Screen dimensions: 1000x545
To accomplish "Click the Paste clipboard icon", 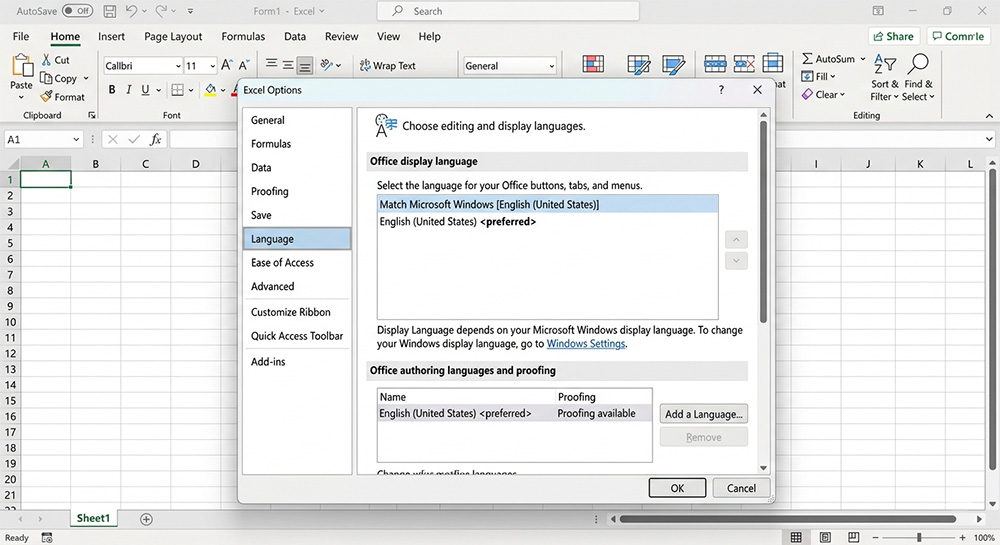I will pos(22,64).
